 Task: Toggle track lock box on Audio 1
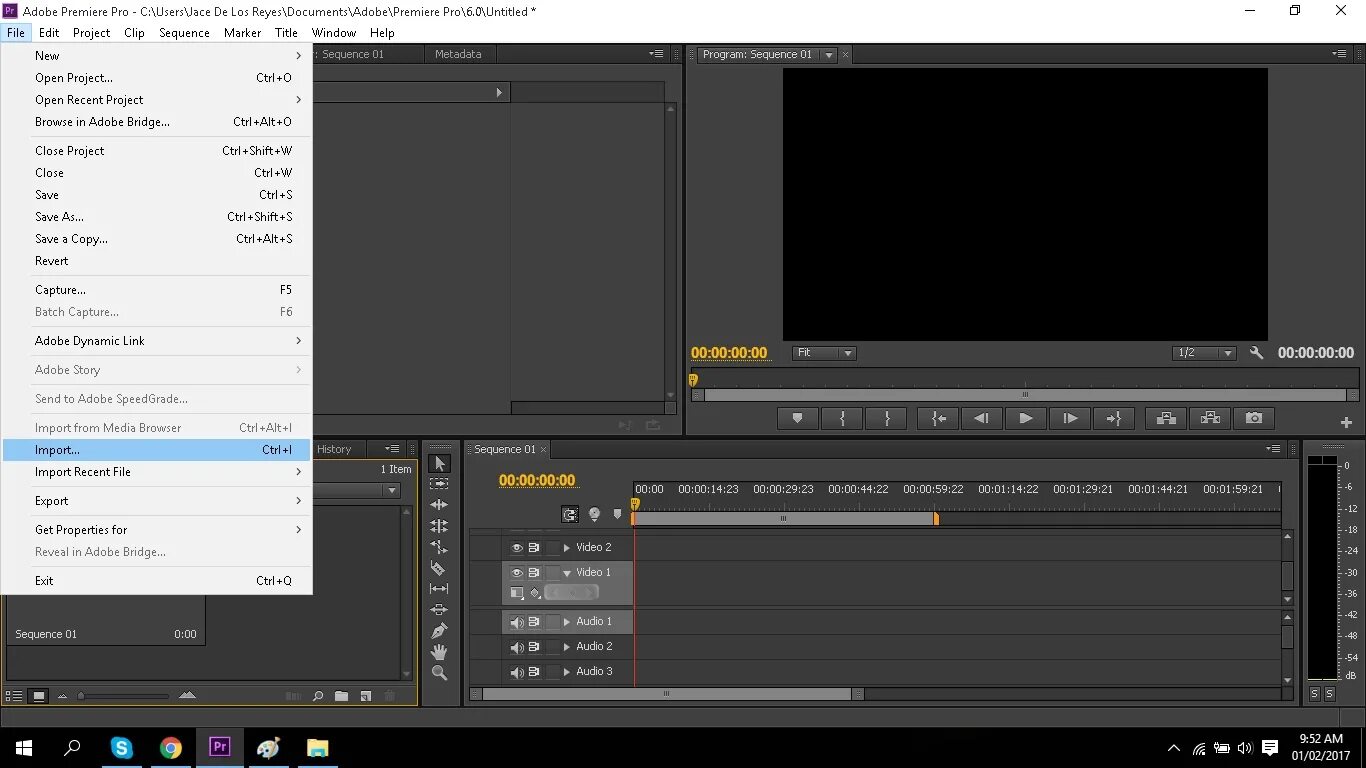(x=552, y=622)
